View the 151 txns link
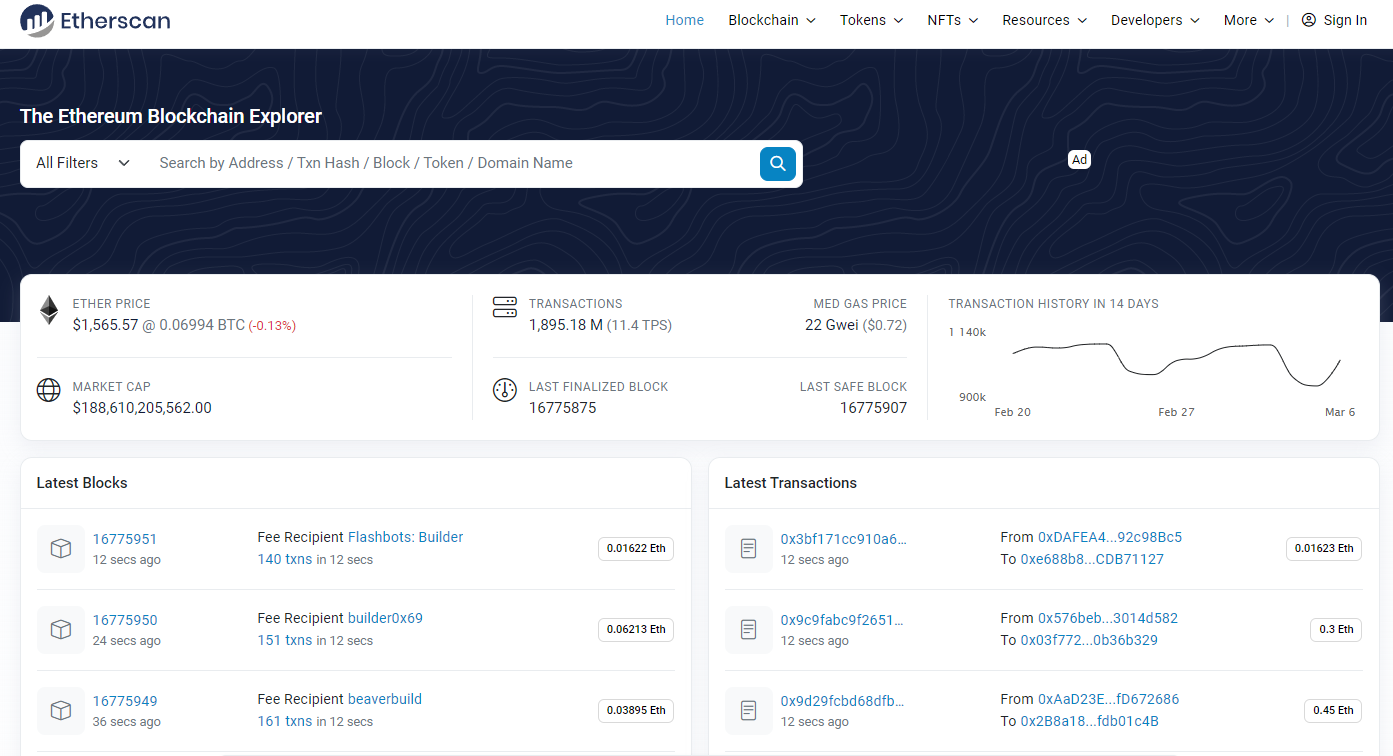The width and height of the screenshot is (1393, 756). (285, 640)
